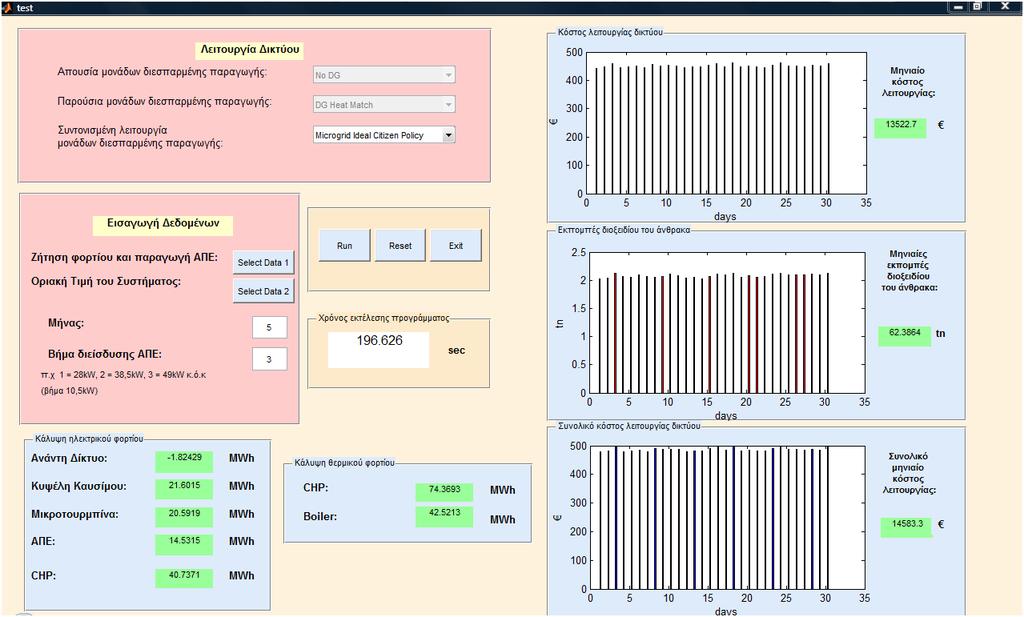Click the Βήμα διείσδυσης ΑΠΕ field with 3
1024x617 pixels.
pos(269,359)
